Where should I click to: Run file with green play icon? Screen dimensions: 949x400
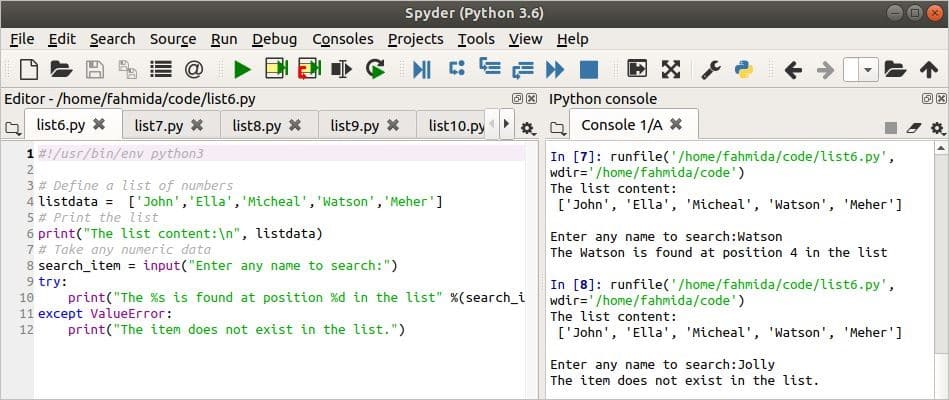242,70
